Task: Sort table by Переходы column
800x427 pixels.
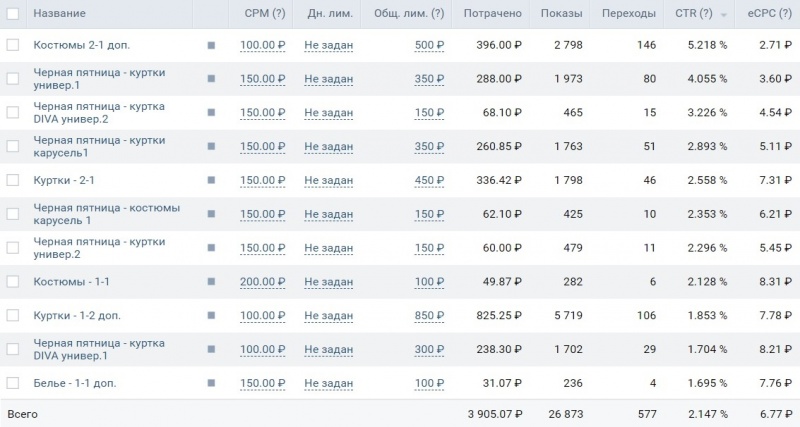Action: point(629,13)
